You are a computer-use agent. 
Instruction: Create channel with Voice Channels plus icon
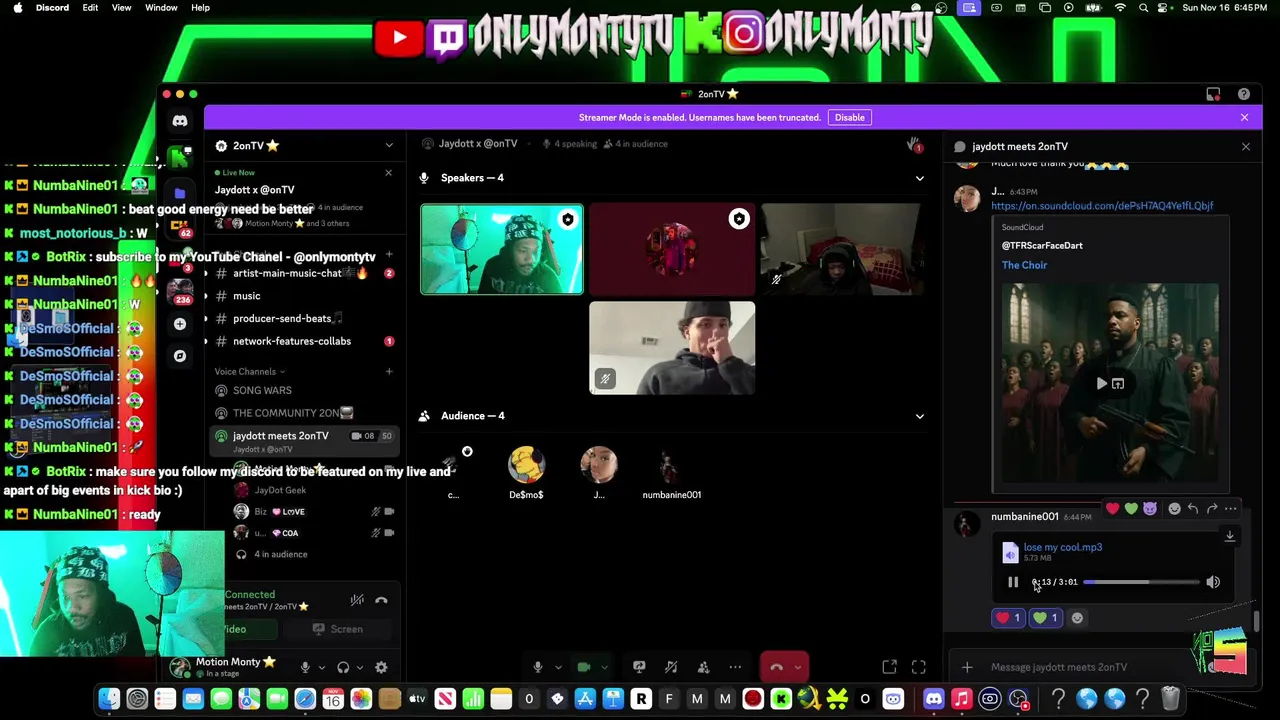pos(389,372)
